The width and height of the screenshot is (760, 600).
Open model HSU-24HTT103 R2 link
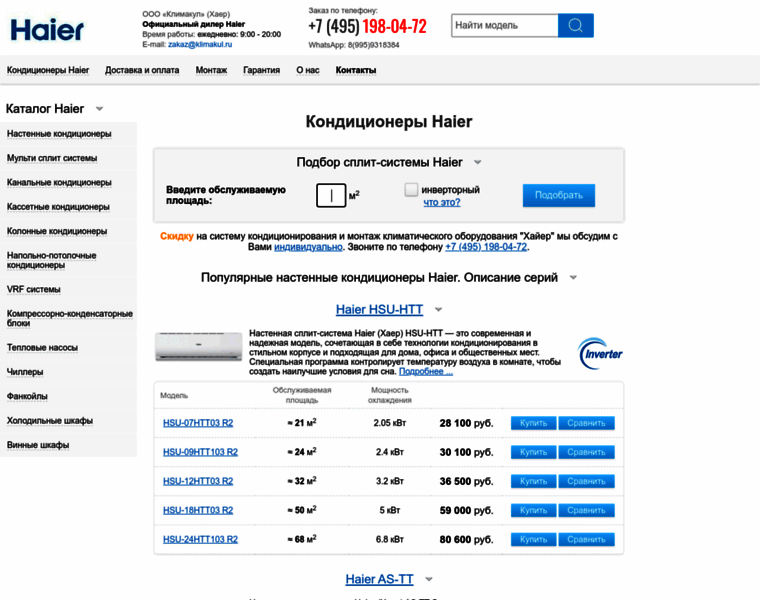(x=200, y=539)
